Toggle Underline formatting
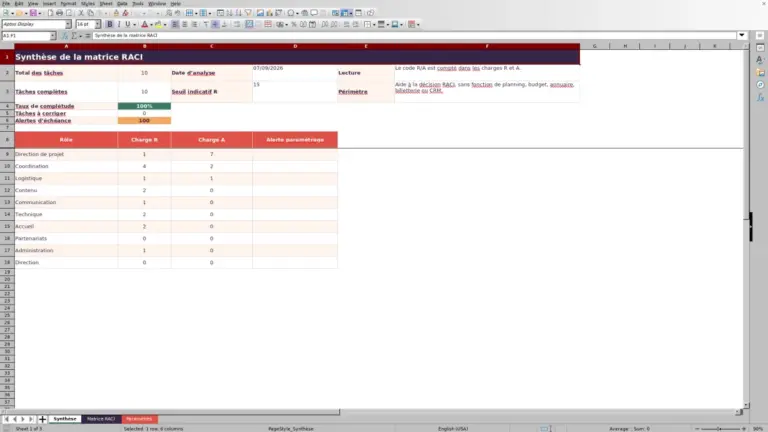Screen dimensions: 768x432 point(128,24)
